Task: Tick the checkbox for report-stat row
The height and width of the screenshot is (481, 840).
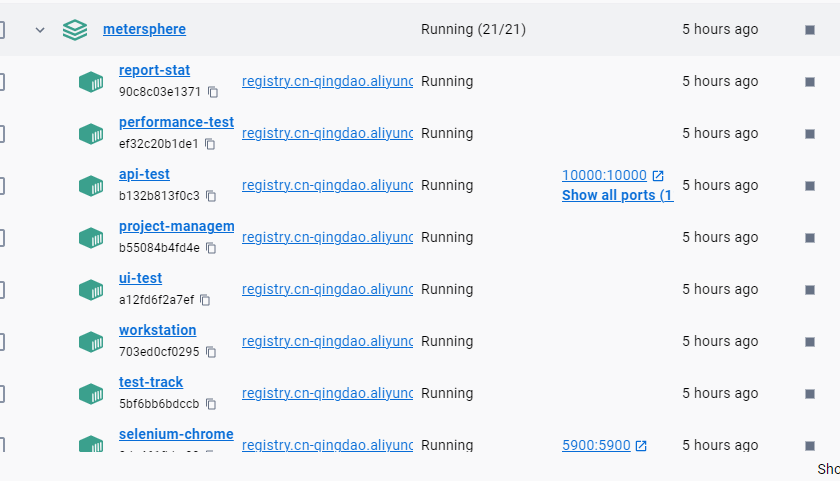Action: pos(2,82)
